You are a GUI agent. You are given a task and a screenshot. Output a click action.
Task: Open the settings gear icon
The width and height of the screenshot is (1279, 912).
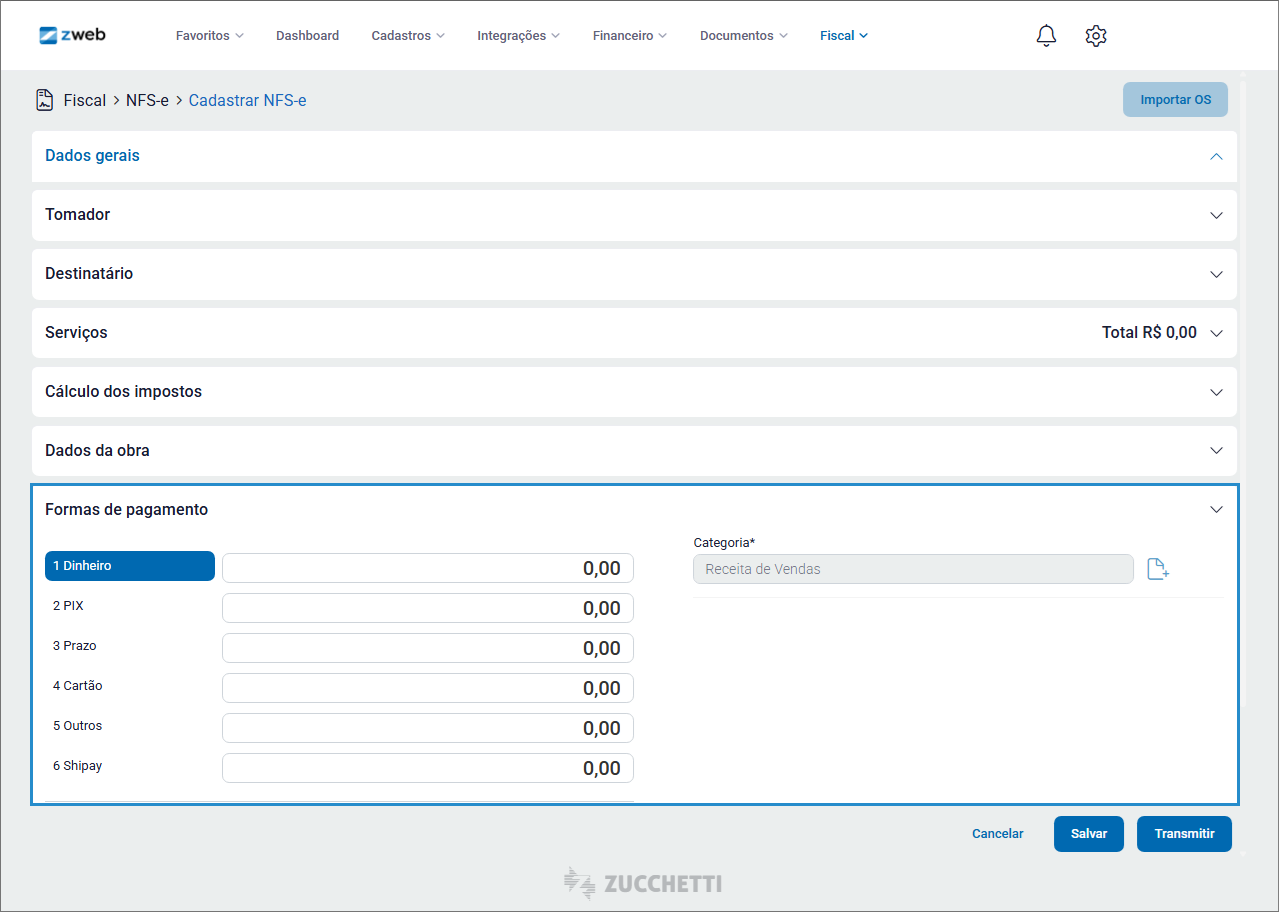point(1095,36)
